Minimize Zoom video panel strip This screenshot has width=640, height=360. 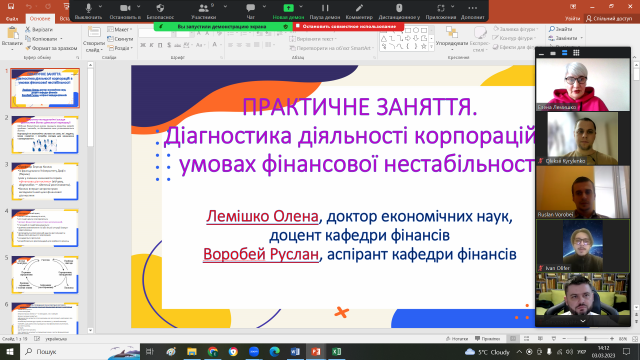[541, 53]
